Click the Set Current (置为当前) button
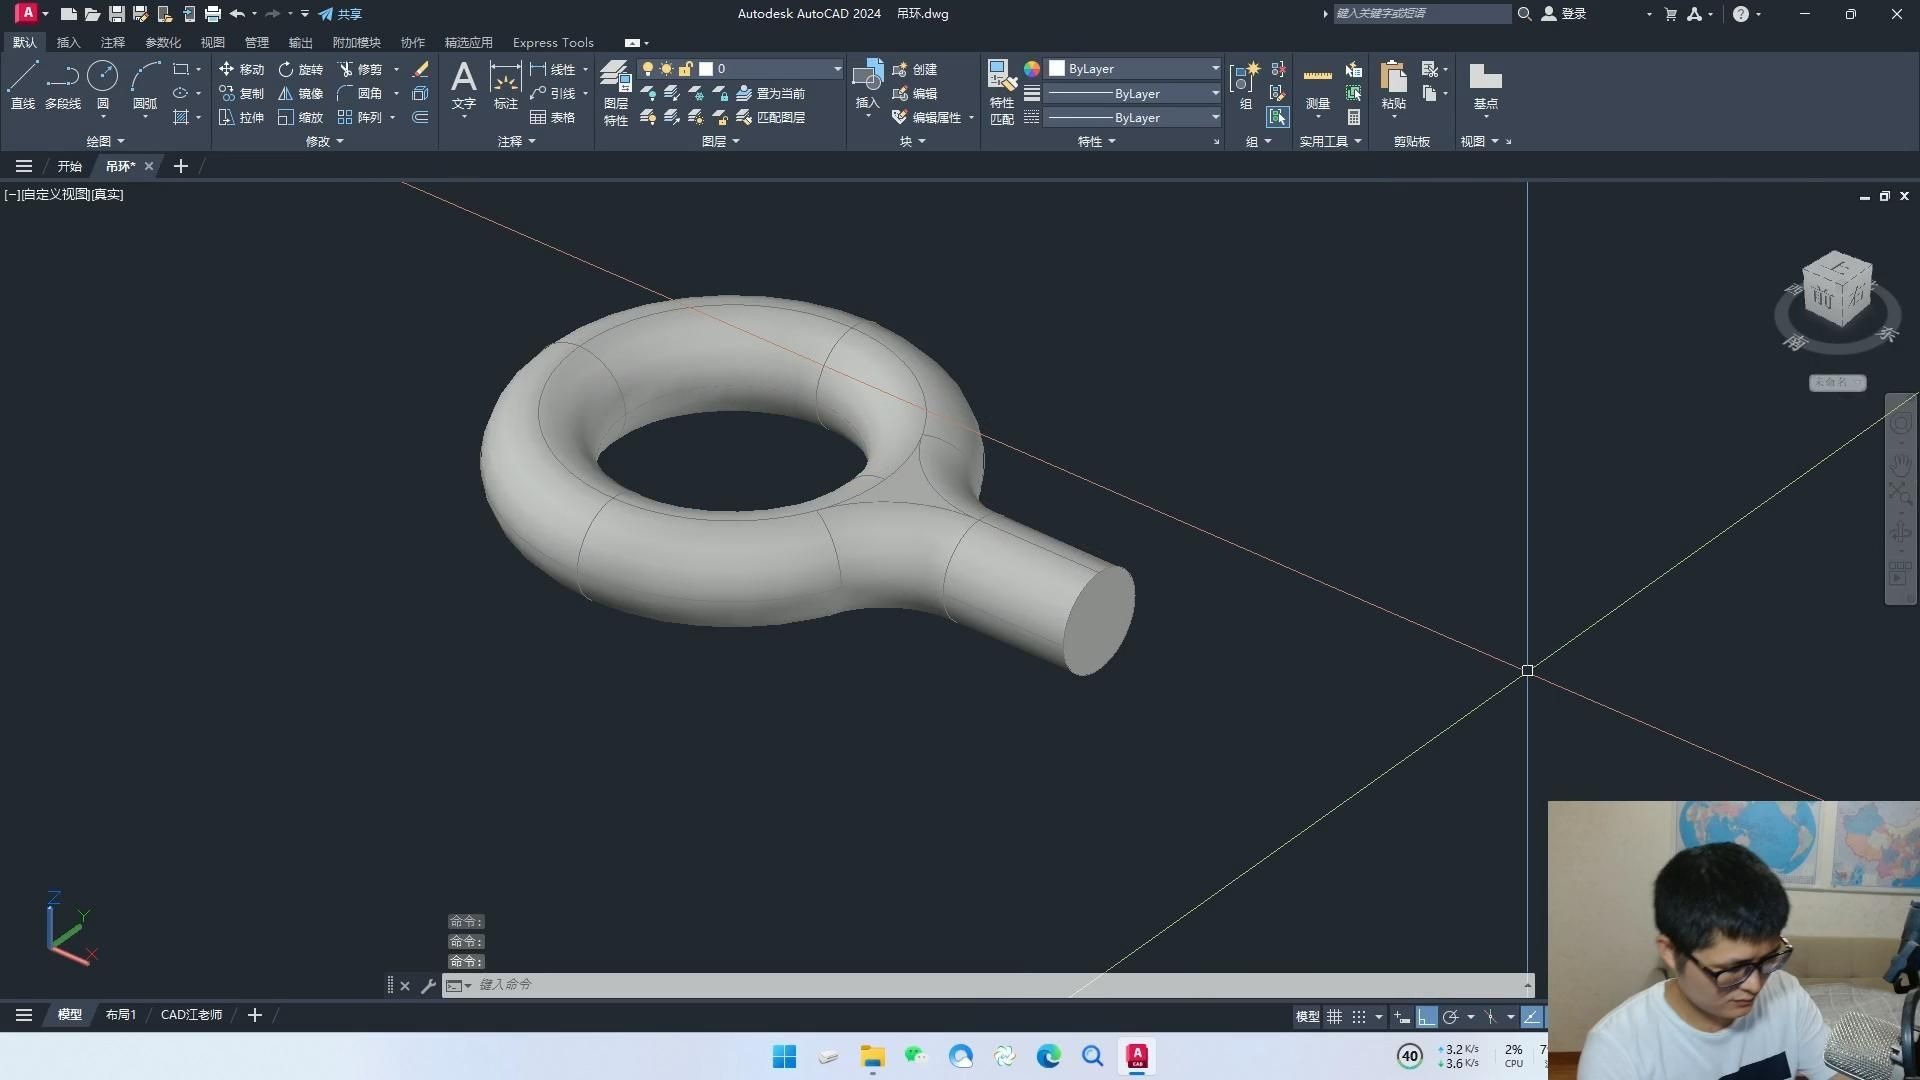 pos(770,93)
